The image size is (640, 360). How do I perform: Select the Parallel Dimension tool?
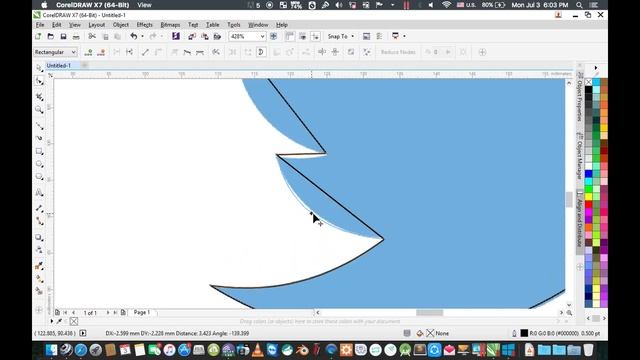pyautogui.click(x=39, y=208)
